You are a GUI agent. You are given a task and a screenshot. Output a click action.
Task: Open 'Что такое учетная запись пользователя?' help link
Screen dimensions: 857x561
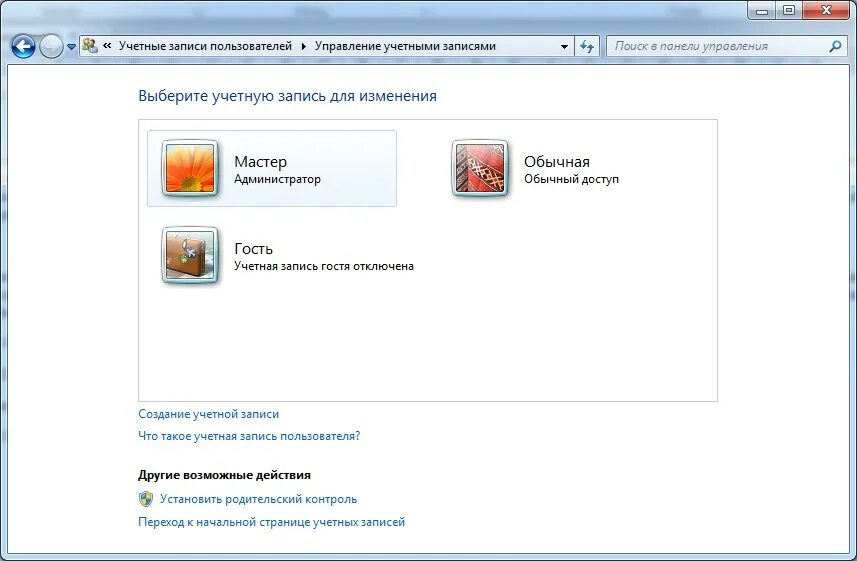point(249,436)
